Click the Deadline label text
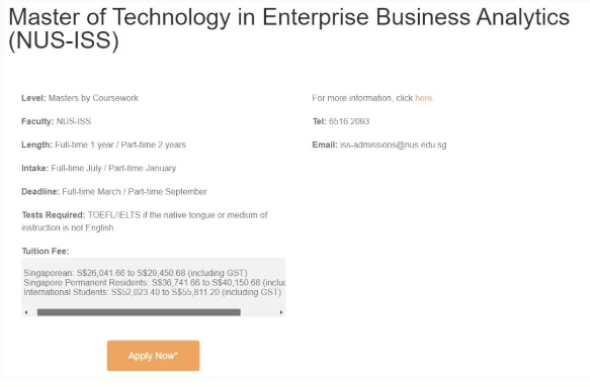Image resolution: width=590 pixels, height=387 pixels. [x=40, y=192]
